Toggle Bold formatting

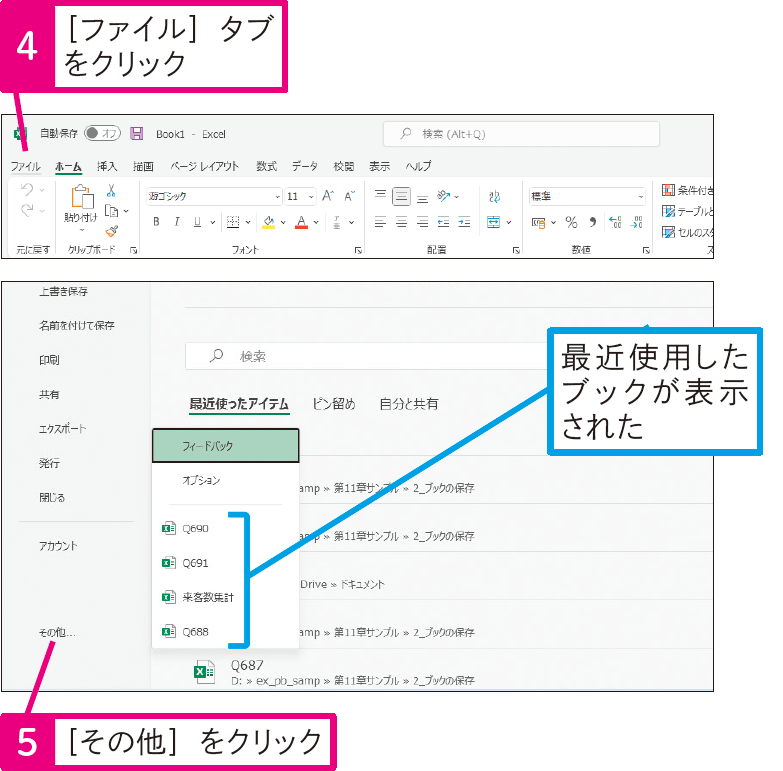[x=156, y=222]
